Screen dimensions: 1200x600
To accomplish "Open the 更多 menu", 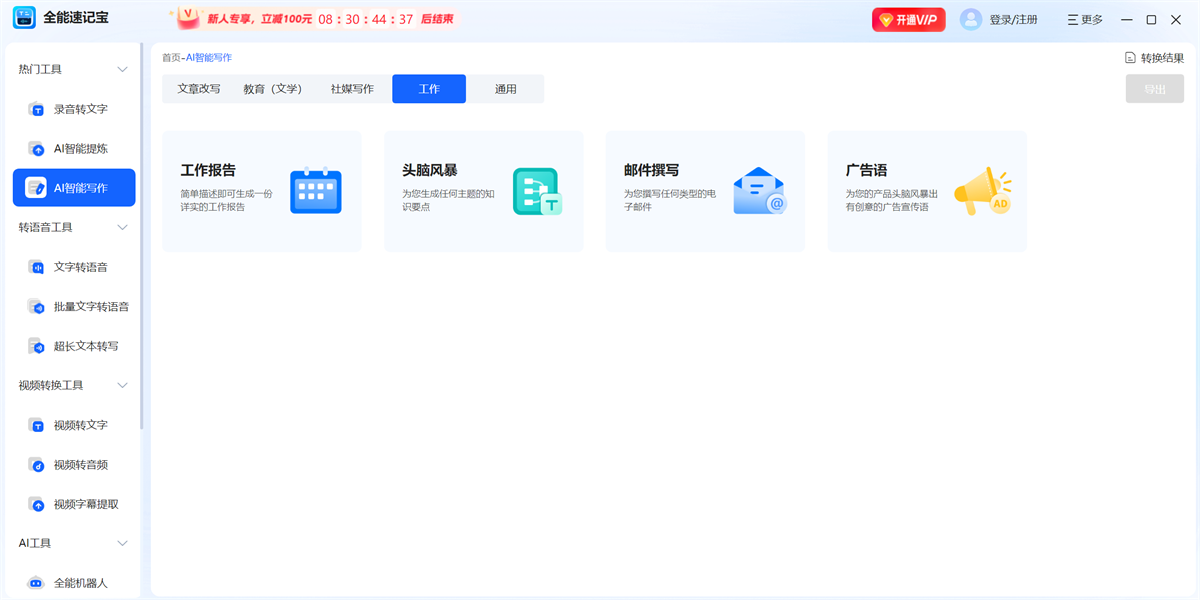I will [x=1085, y=20].
